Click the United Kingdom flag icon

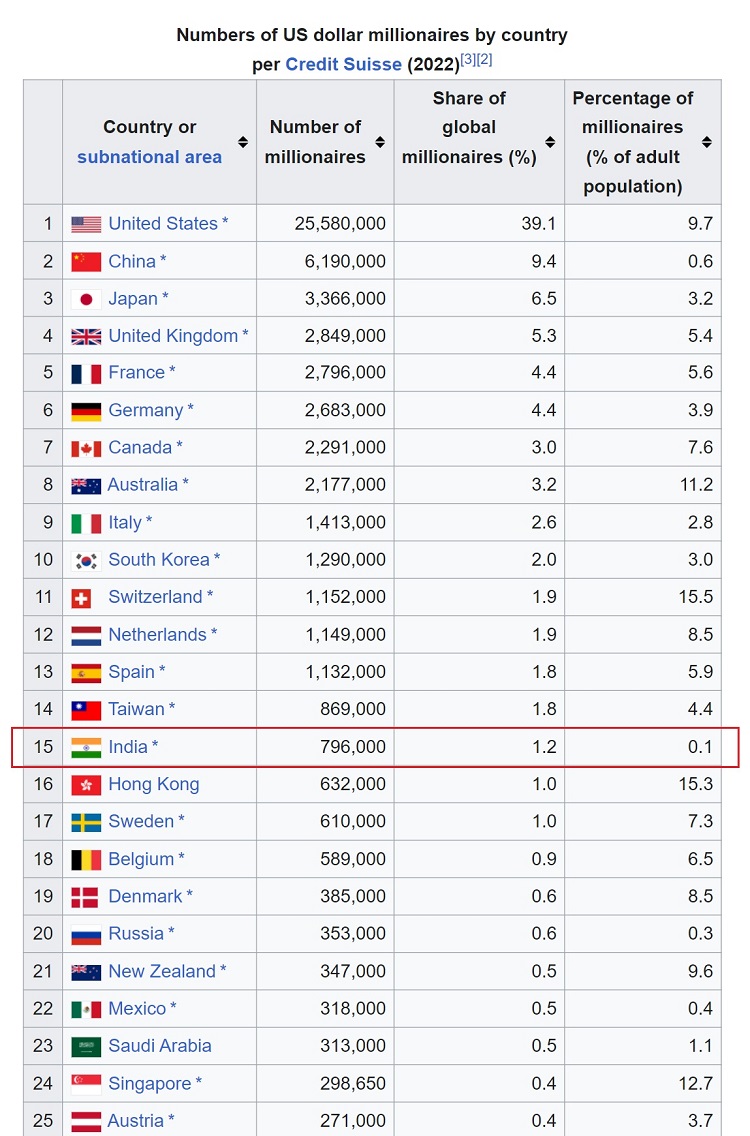(86, 336)
